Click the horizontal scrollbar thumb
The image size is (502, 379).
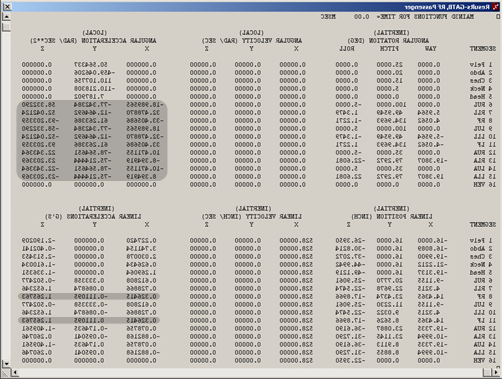coord(487,372)
